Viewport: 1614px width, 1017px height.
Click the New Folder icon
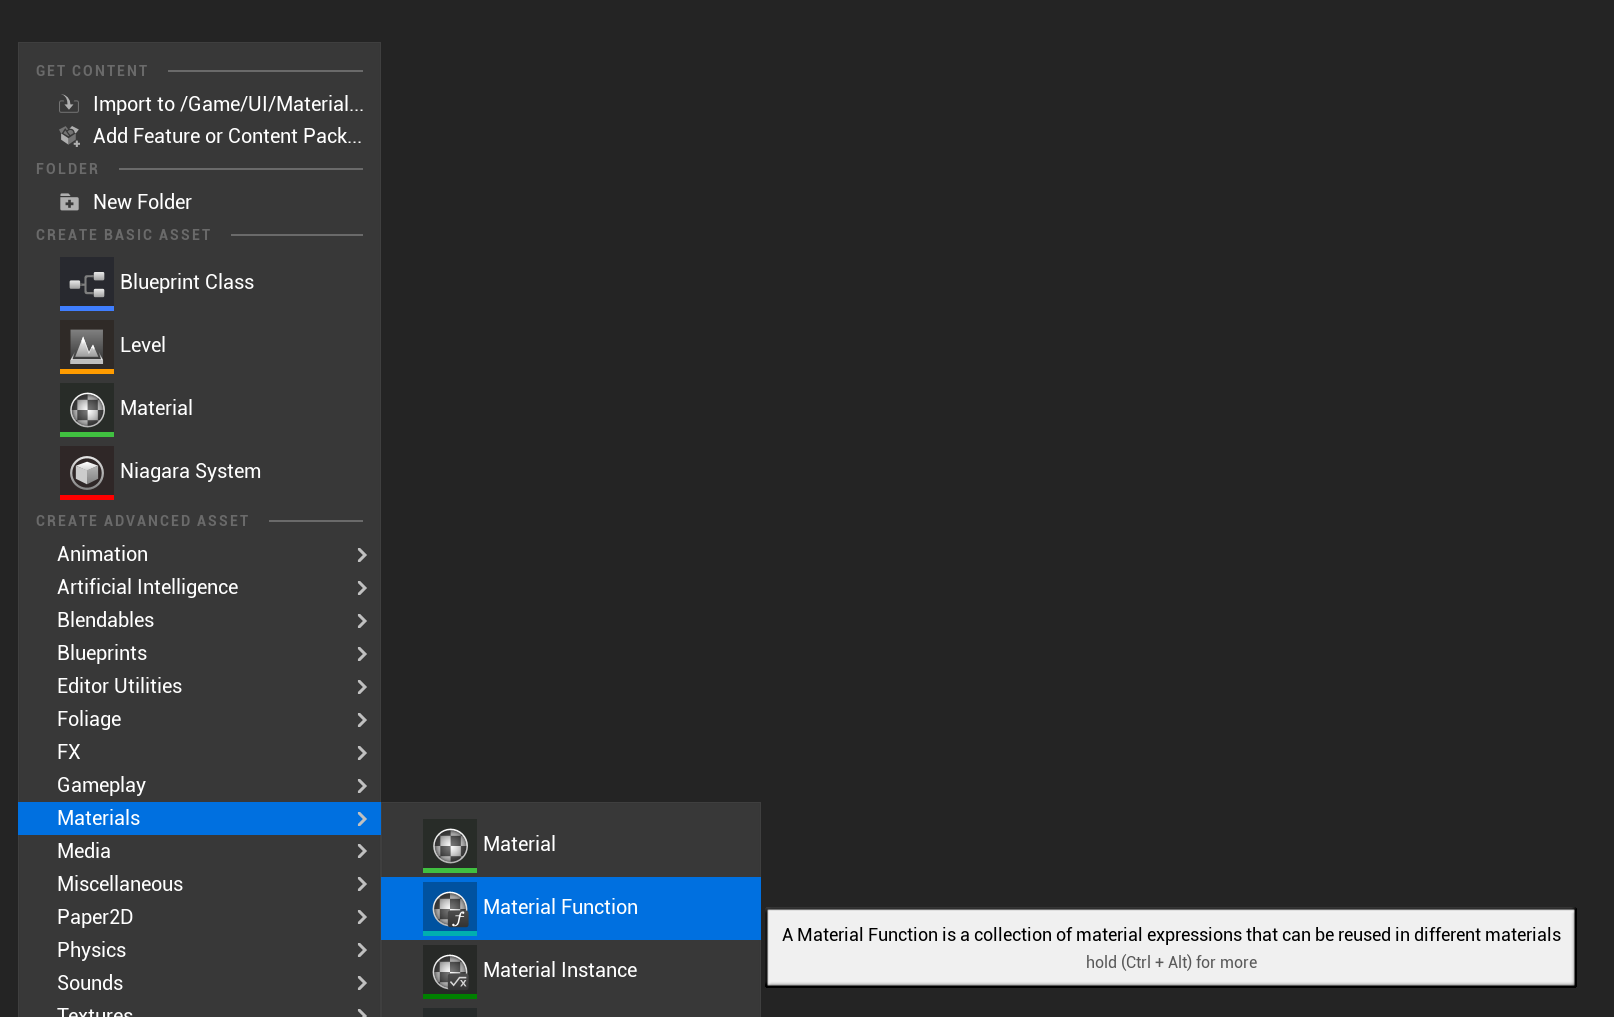pos(69,202)
